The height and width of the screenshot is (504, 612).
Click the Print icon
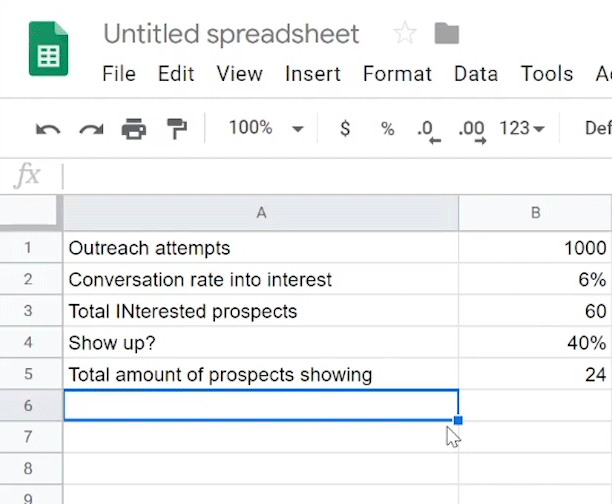pyautogui.click(x=133, y=128)
